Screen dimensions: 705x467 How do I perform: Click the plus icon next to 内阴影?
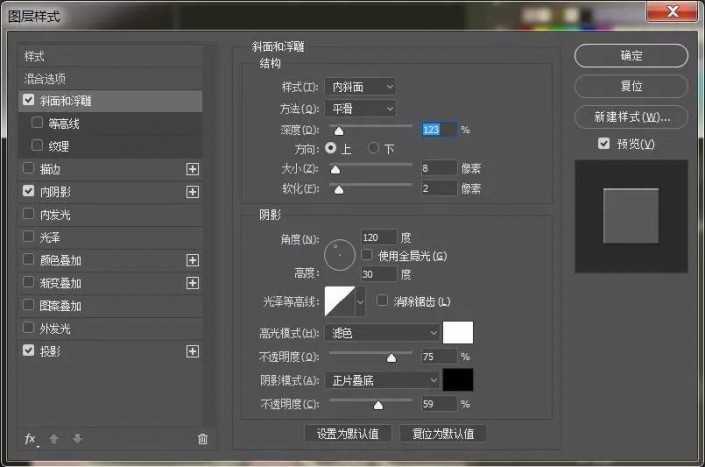193,191
